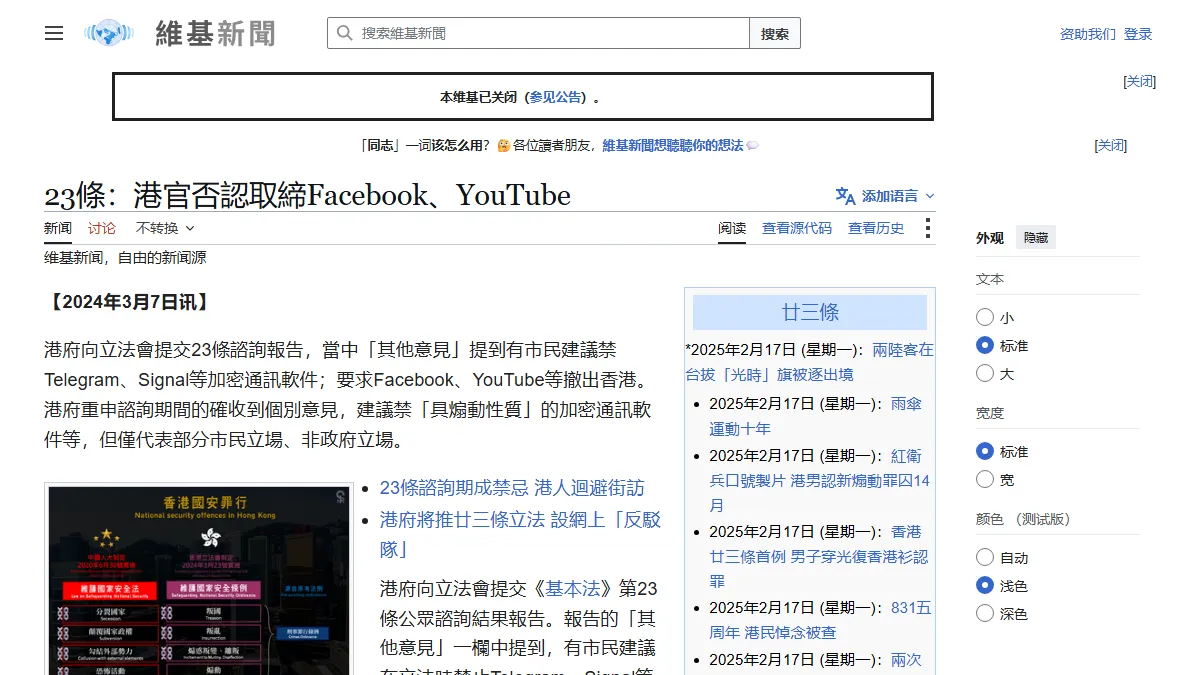Open 港府將推廿三條立法 設網上「反駁隊」 link
This screenshot has height=675, width=1200.
pyautogui.click(x=520, y=535)
